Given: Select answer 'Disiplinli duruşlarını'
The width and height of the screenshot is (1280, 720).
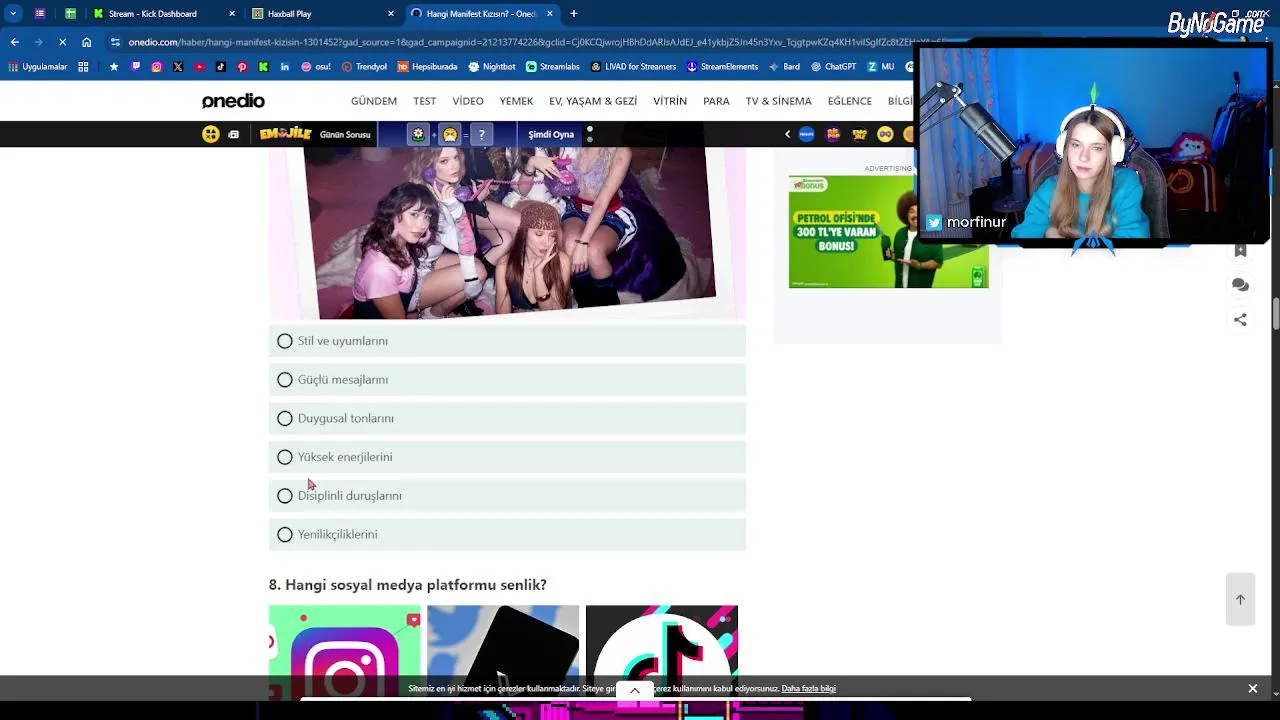Looking at the screenshot, I should click(x=507, y=496).
